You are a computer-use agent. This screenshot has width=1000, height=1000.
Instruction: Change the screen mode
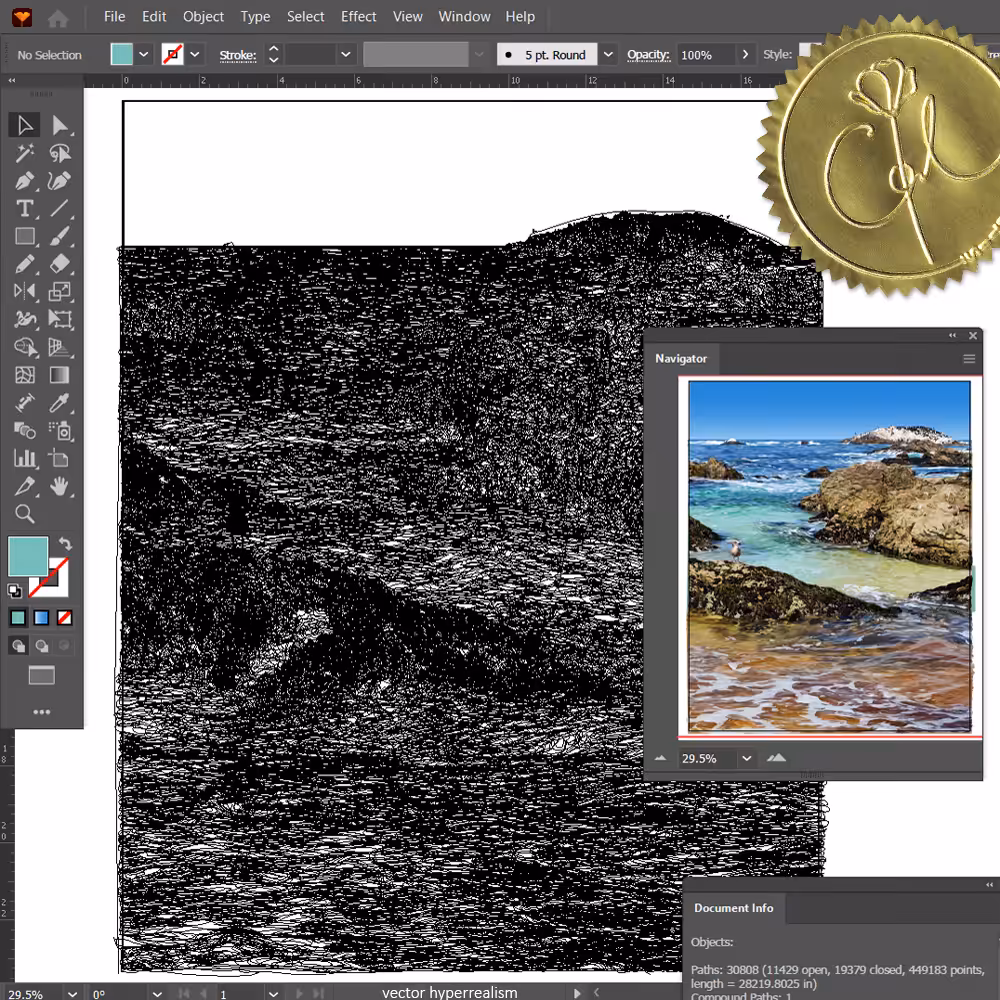click(41, 675)
